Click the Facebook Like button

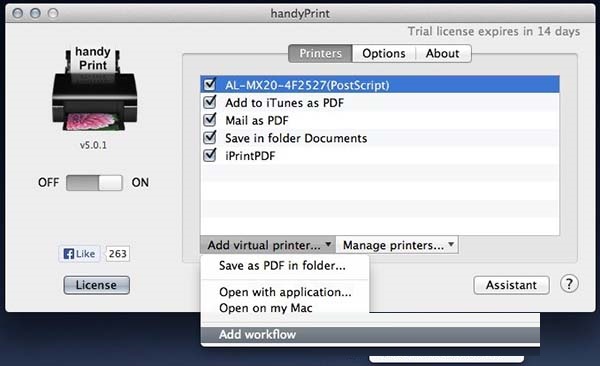[79, 254]
